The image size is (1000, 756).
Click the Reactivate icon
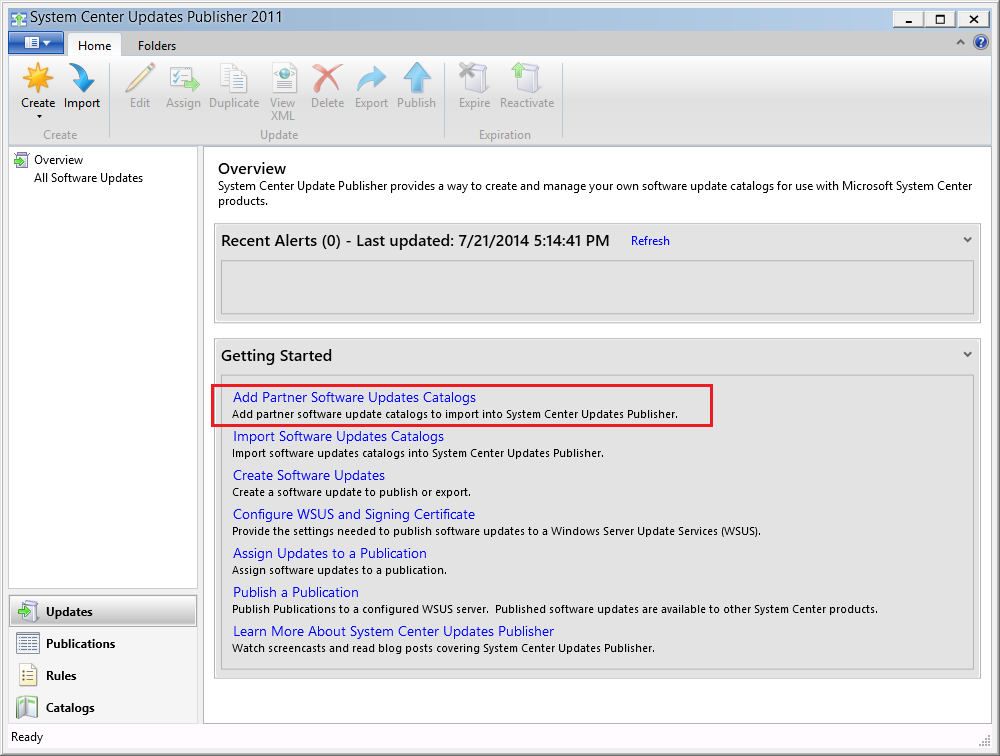pos(527,78)
